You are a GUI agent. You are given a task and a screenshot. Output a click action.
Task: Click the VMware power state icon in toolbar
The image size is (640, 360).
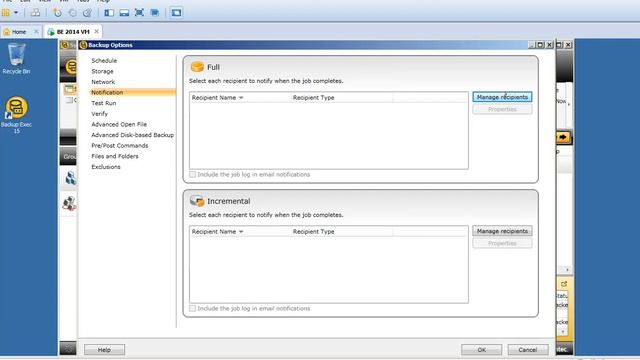(x=6, y=13)
